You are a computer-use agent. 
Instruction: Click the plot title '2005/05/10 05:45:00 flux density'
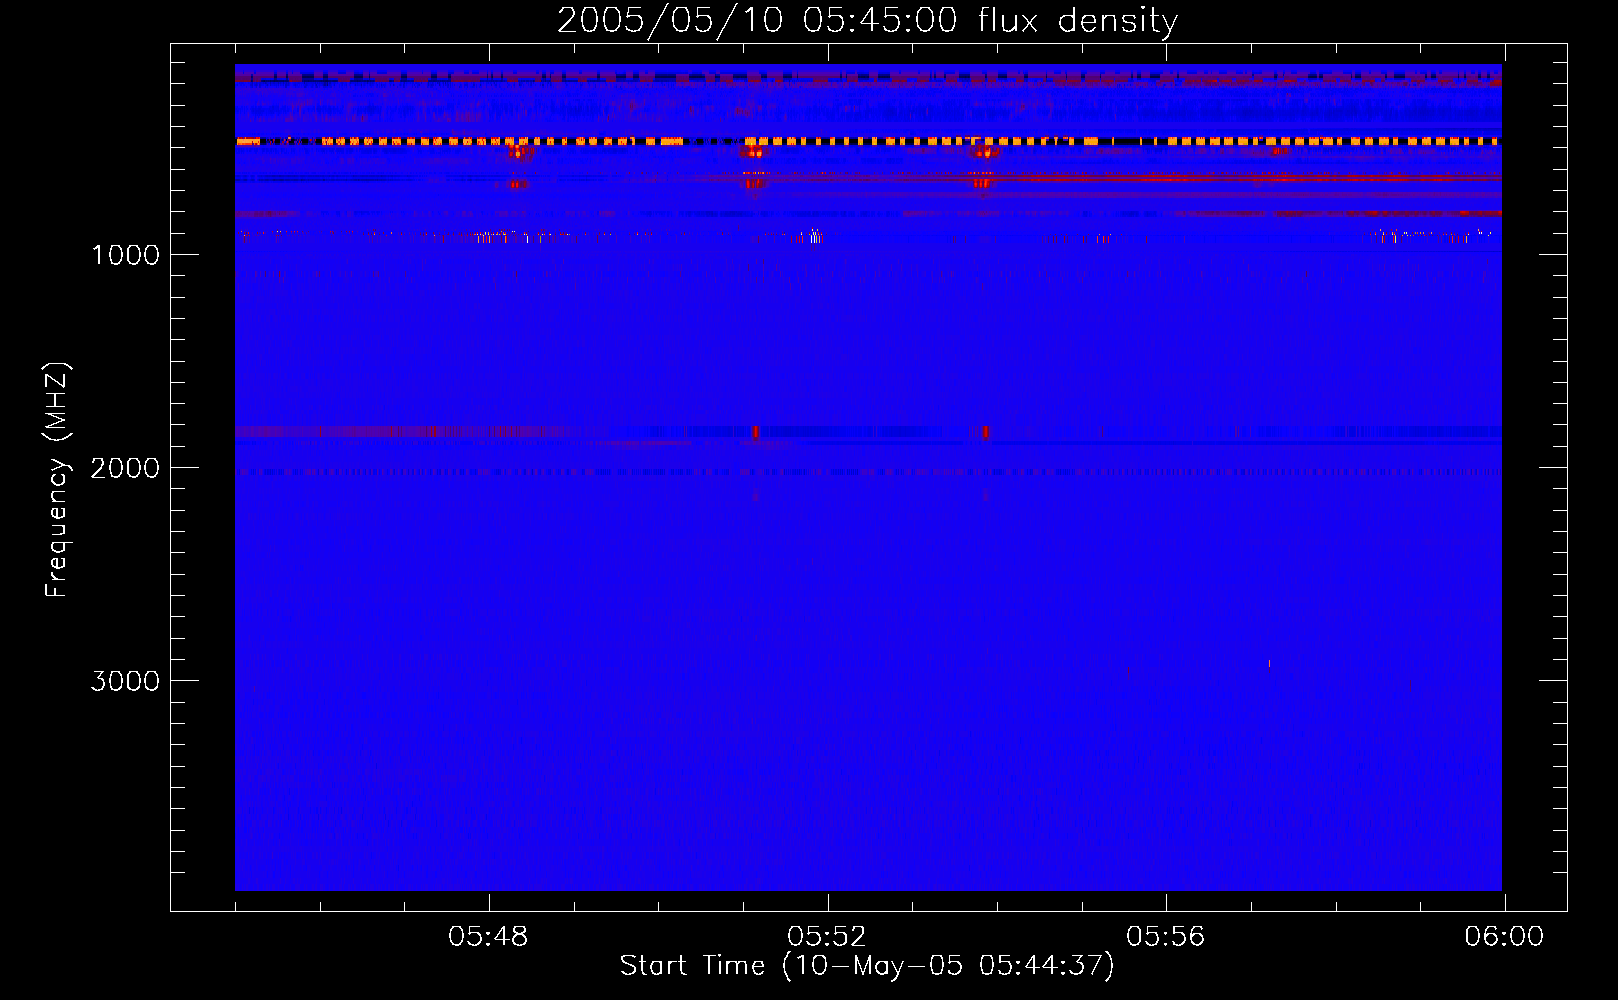point(867,21)
